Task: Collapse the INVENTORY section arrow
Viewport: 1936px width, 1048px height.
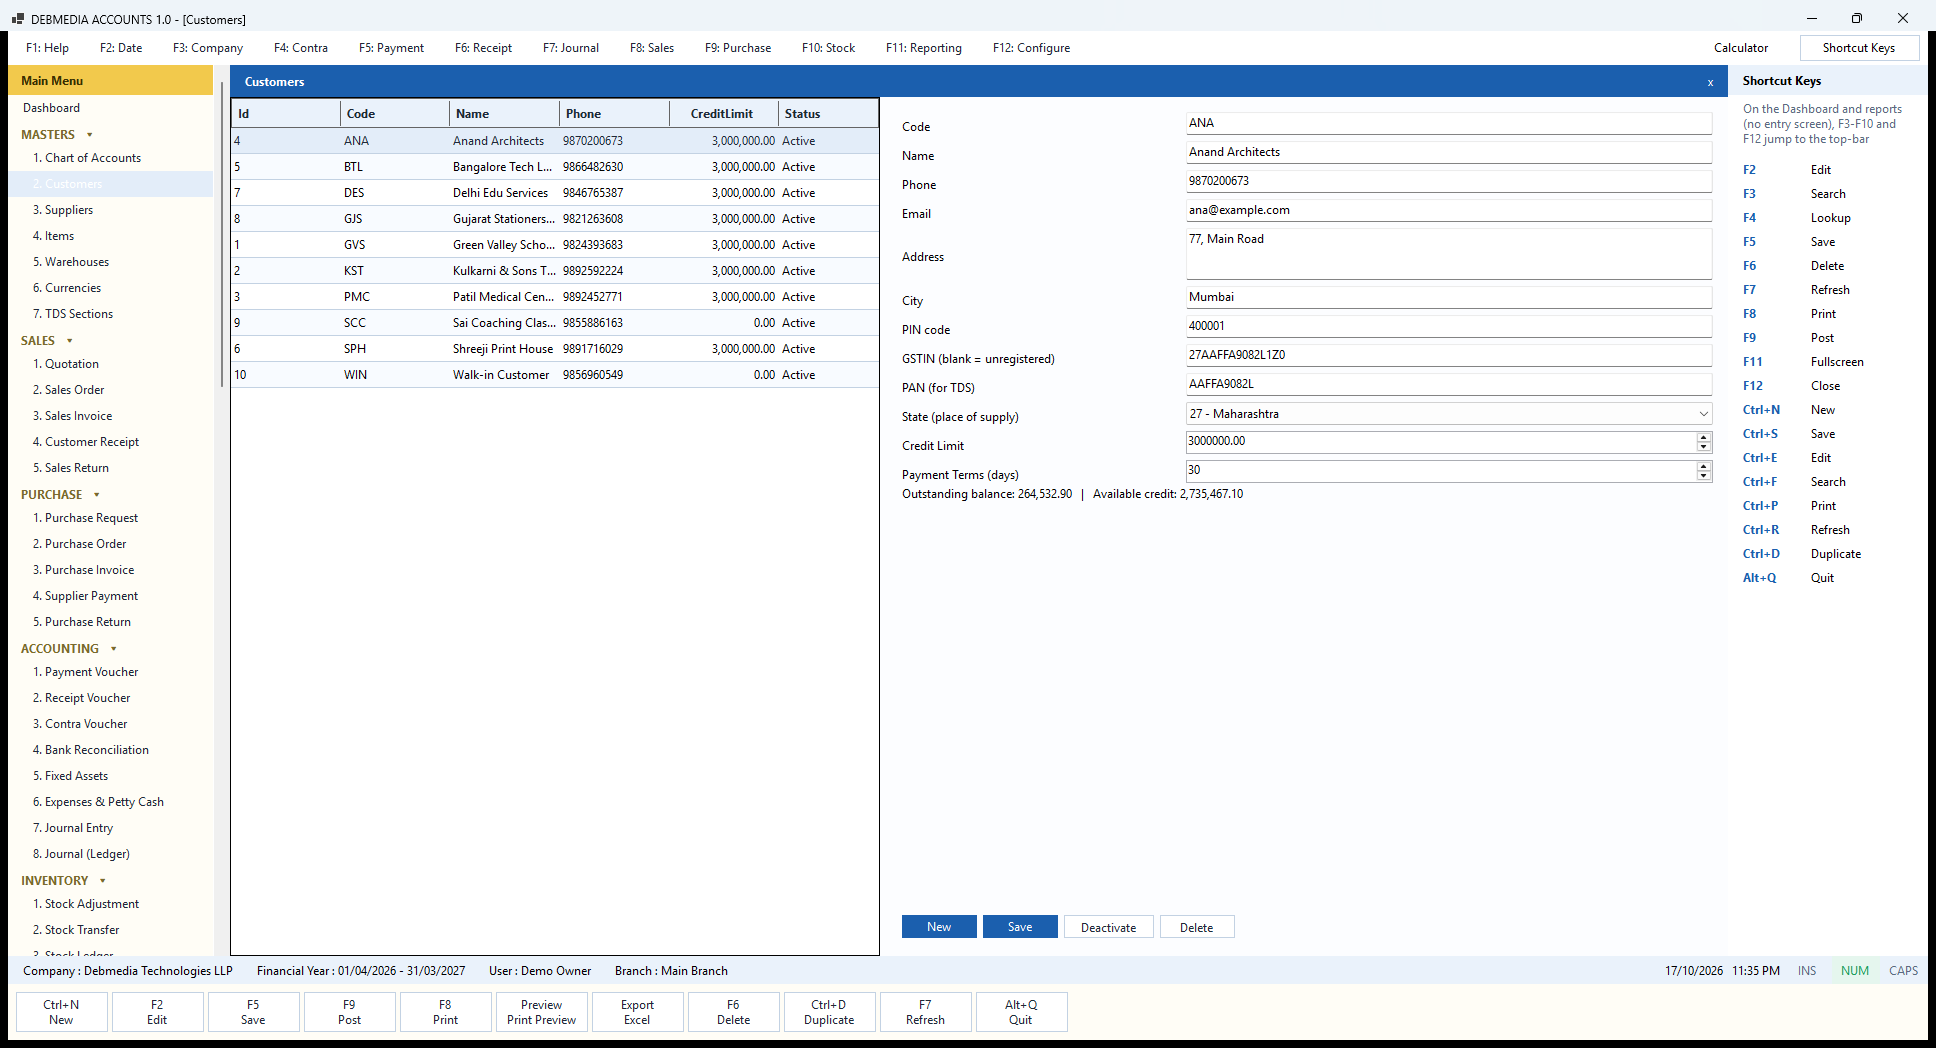Action: click(103, 881)
